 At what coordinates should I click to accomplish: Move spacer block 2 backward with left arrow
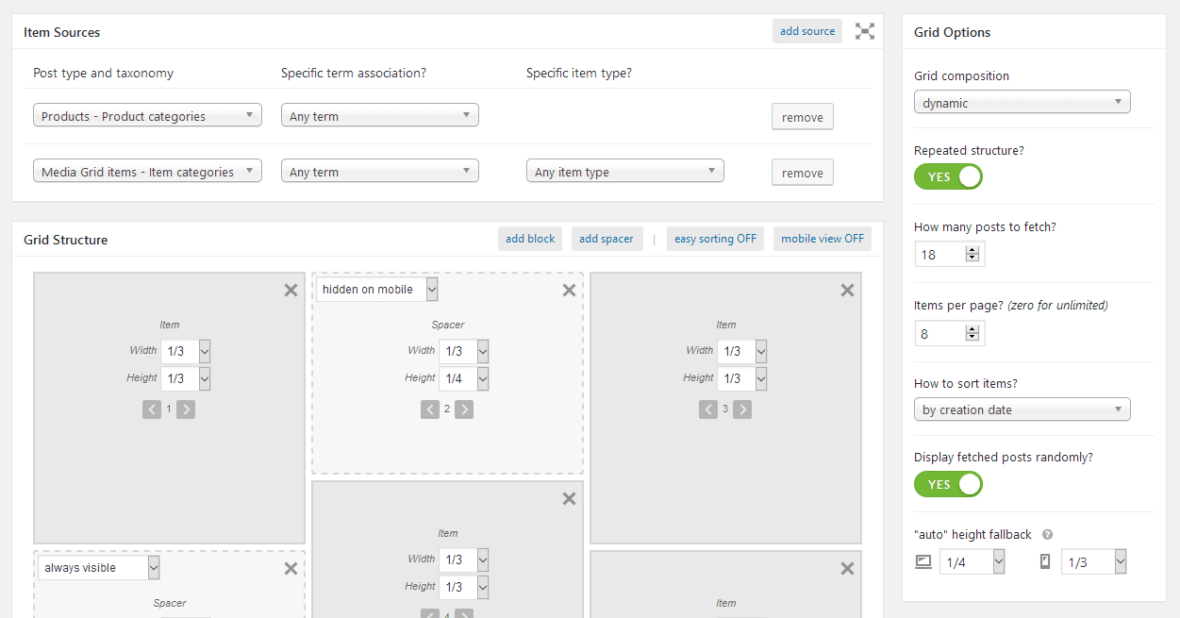[x=430, y=409]
